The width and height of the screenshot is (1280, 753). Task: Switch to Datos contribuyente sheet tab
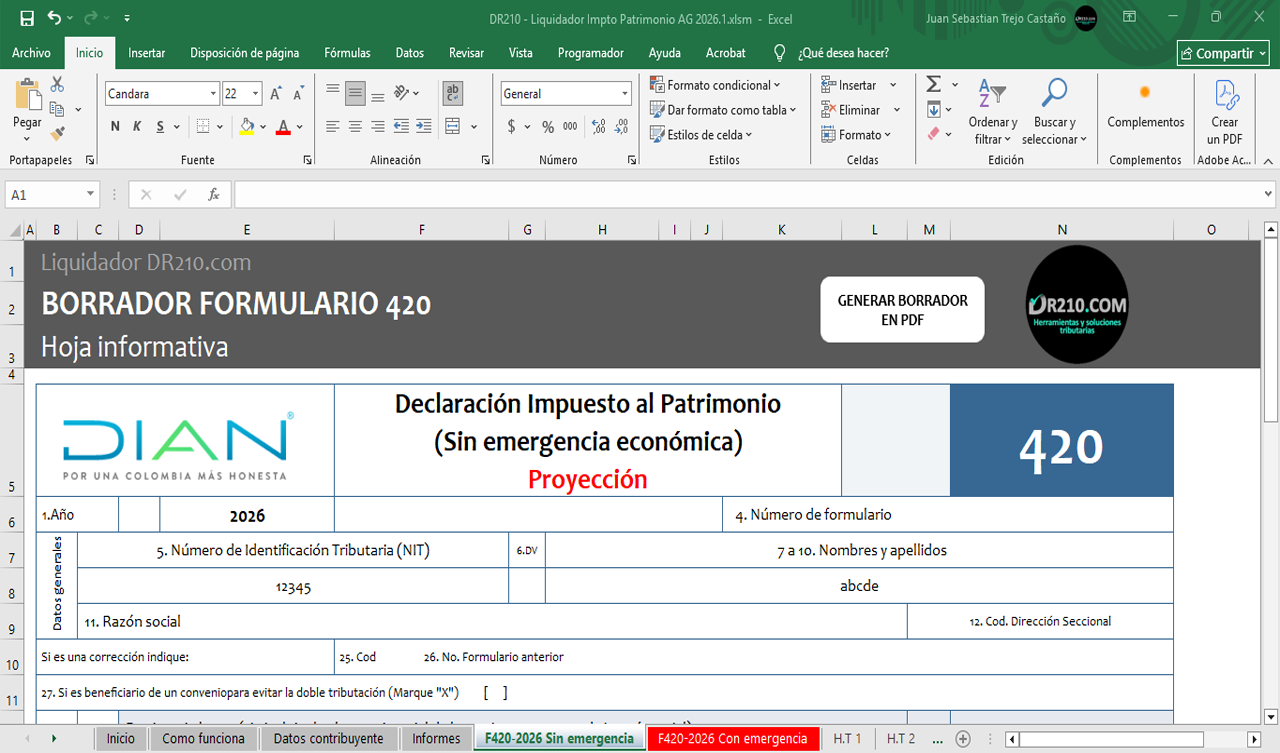point(328,739)
